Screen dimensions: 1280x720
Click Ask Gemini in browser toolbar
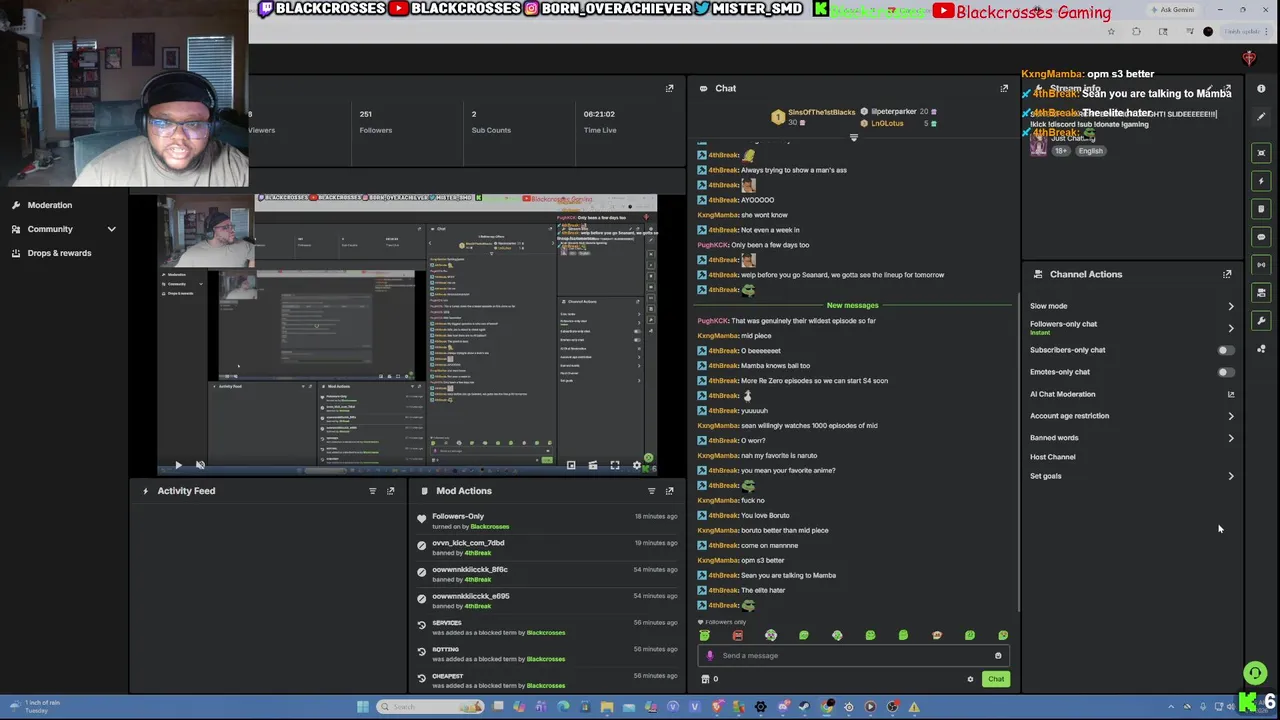coord(1173,10)
